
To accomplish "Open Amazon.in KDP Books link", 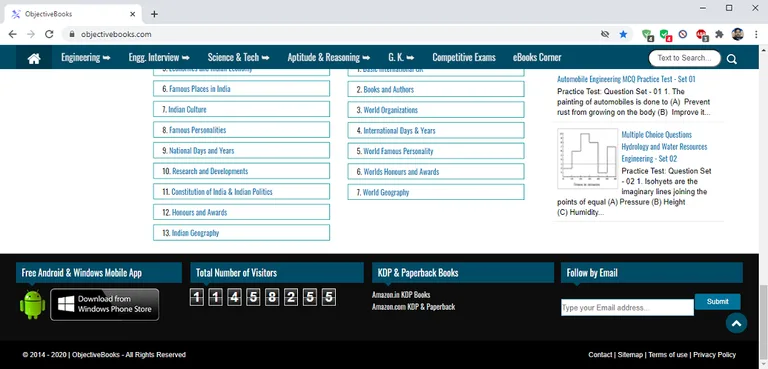I will (401, 295).
